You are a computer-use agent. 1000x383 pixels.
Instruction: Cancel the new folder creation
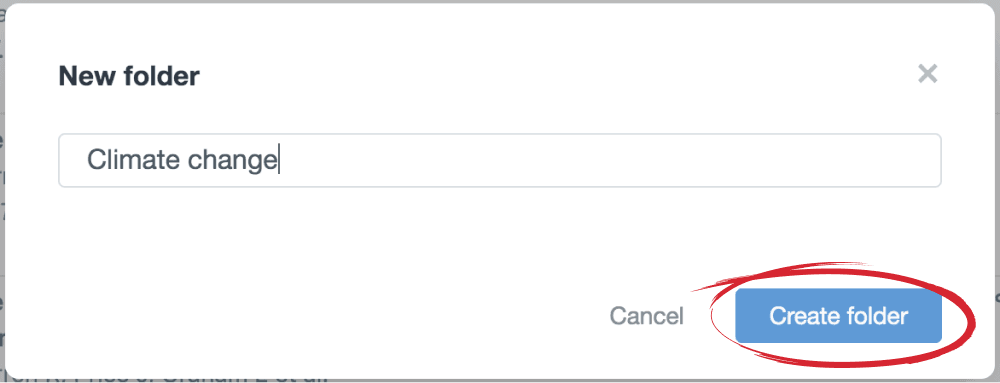[x=646, y=316]
